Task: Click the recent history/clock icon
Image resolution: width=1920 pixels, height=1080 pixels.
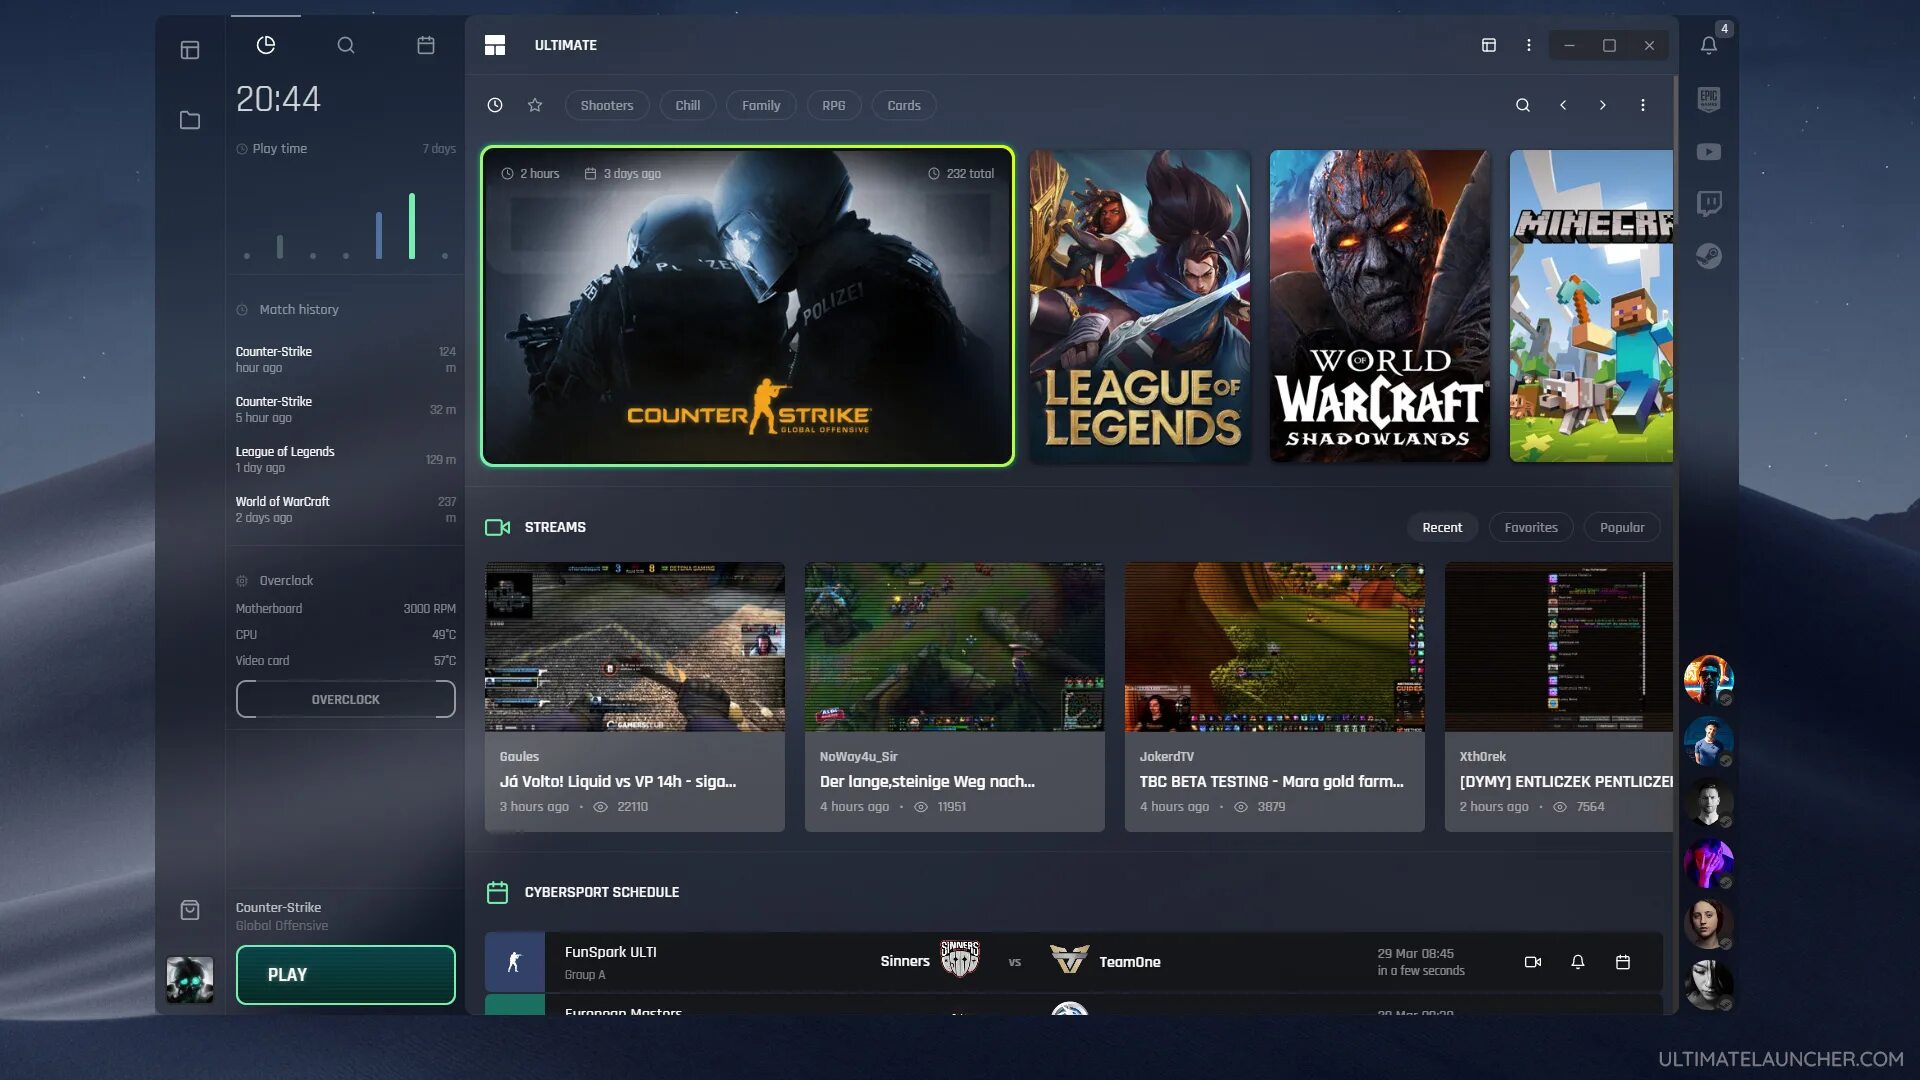Action: click(x=495, y=104)
